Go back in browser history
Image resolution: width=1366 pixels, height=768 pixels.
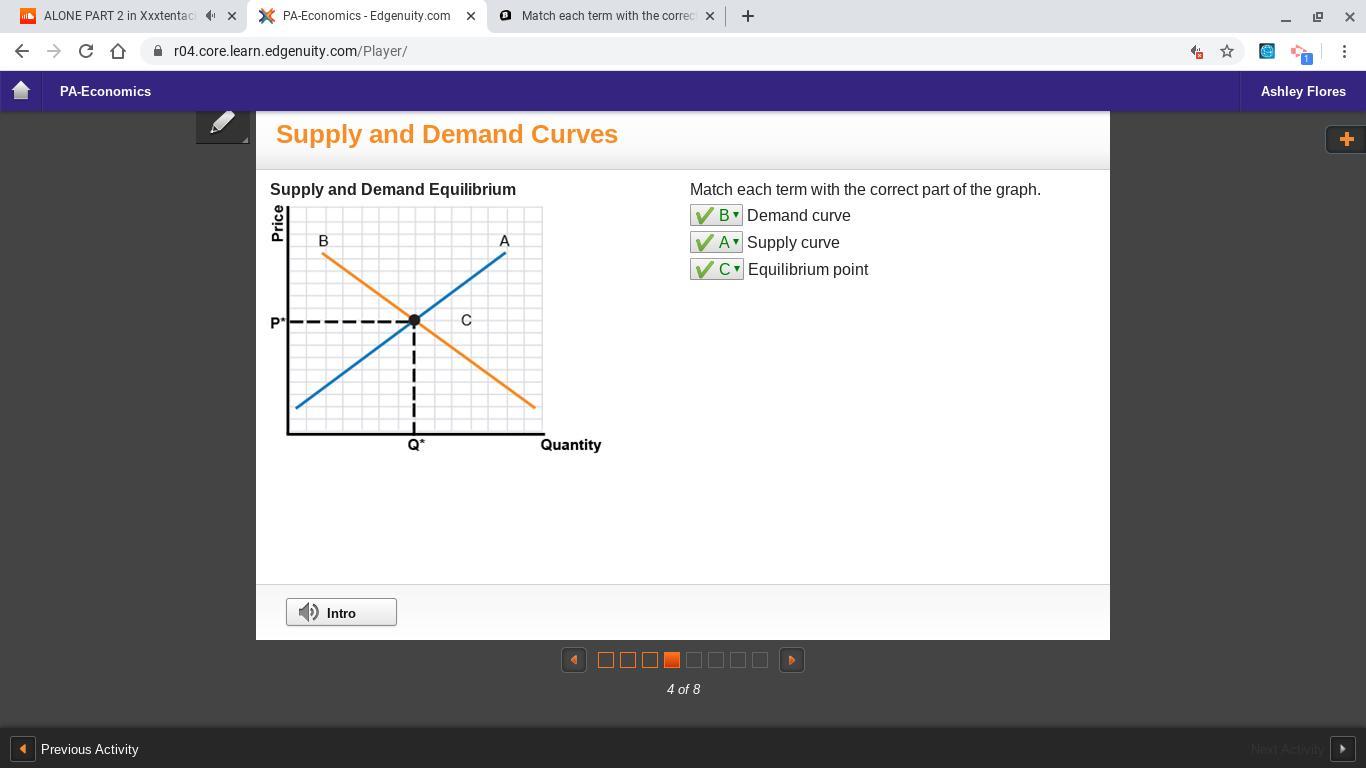[22, 51]
